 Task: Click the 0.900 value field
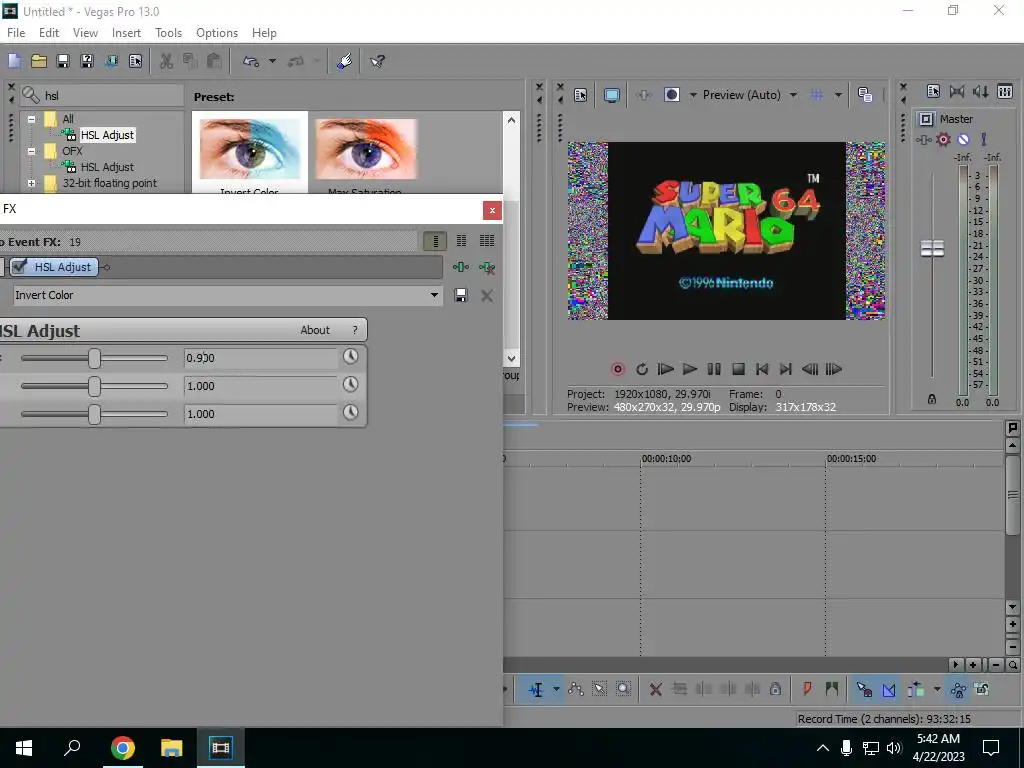tap(261, 358)
